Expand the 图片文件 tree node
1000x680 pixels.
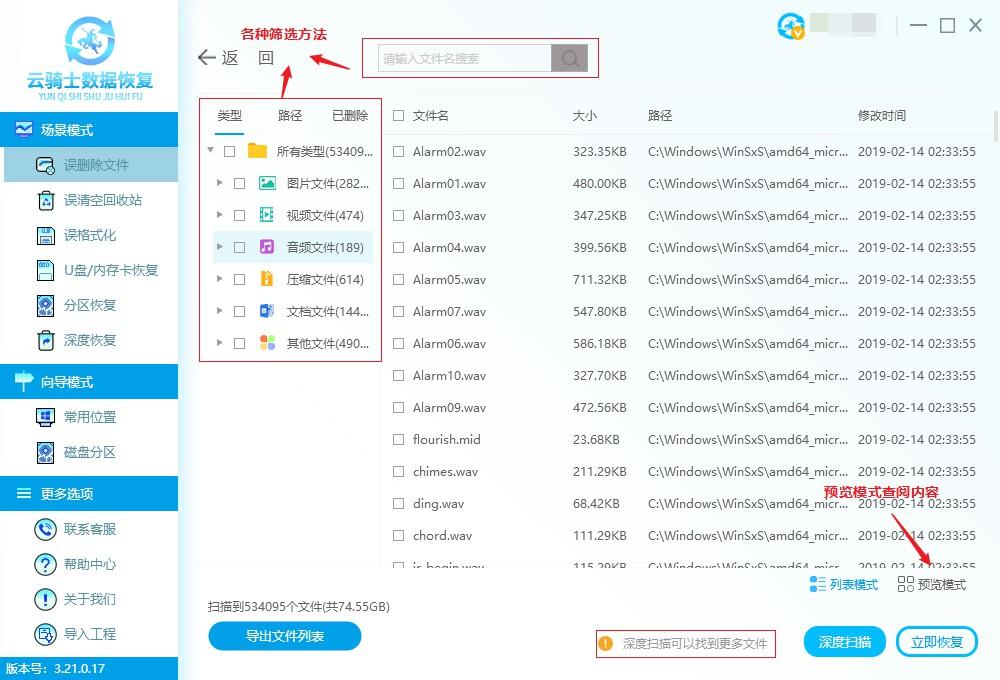pyautogui.click(x=219, y=183)
